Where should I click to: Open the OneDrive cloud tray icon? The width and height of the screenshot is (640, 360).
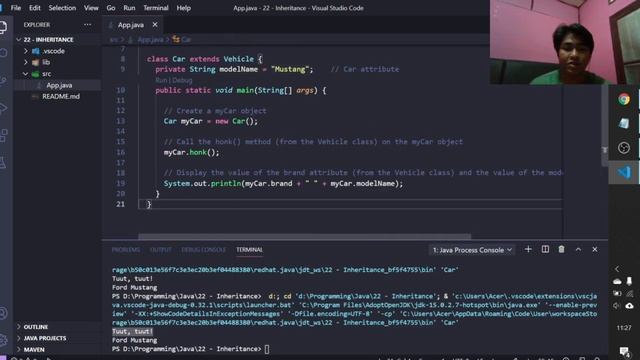pos(618,281)
